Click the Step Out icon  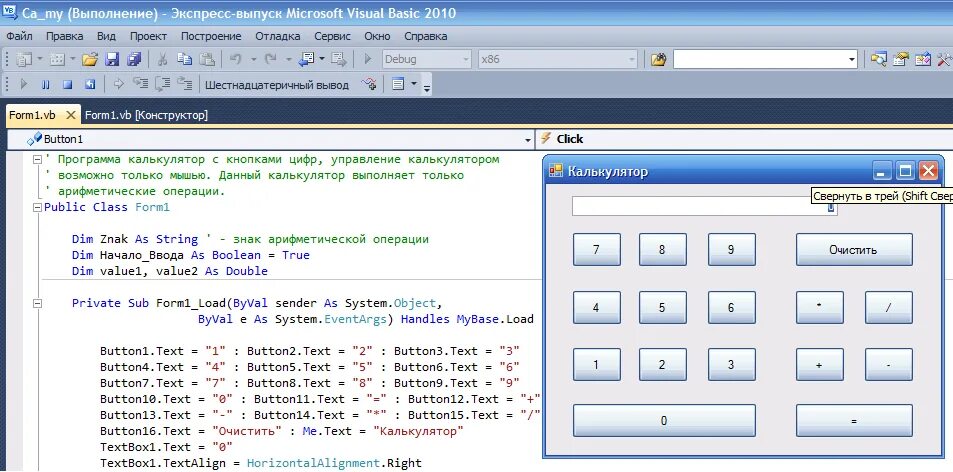click(185, 84)
